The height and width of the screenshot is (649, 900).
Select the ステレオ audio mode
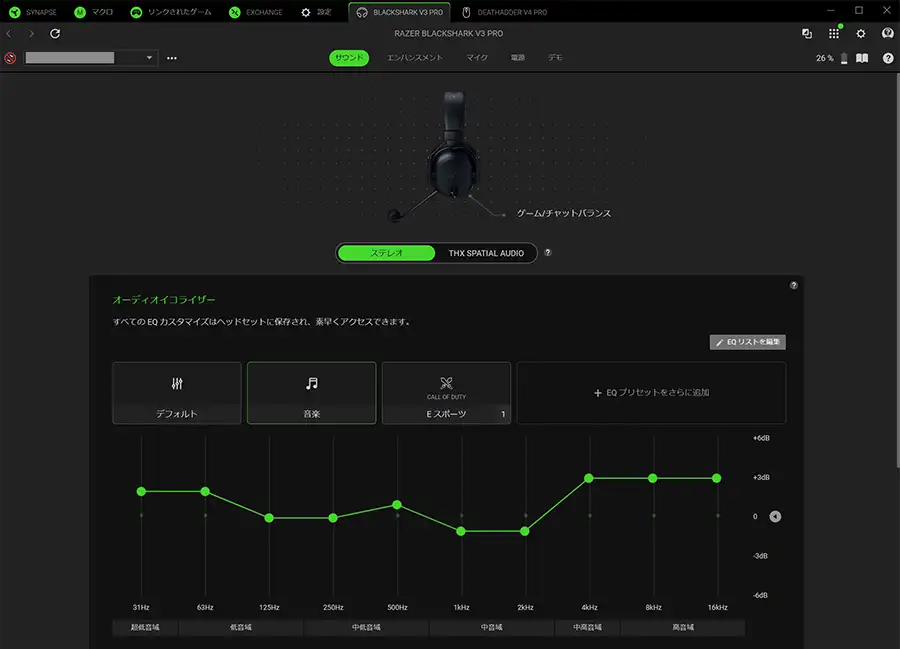tap(386, 253)
